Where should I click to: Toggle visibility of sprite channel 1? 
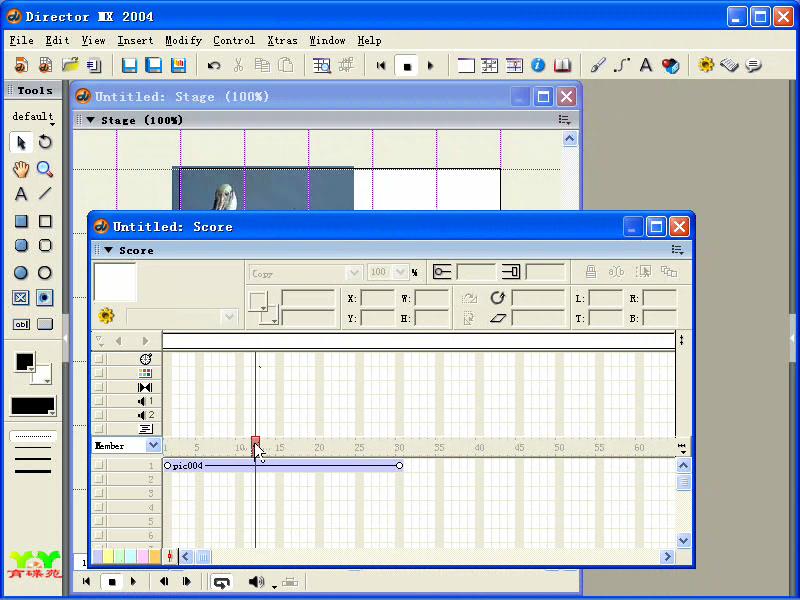click(x=98, y=465)
